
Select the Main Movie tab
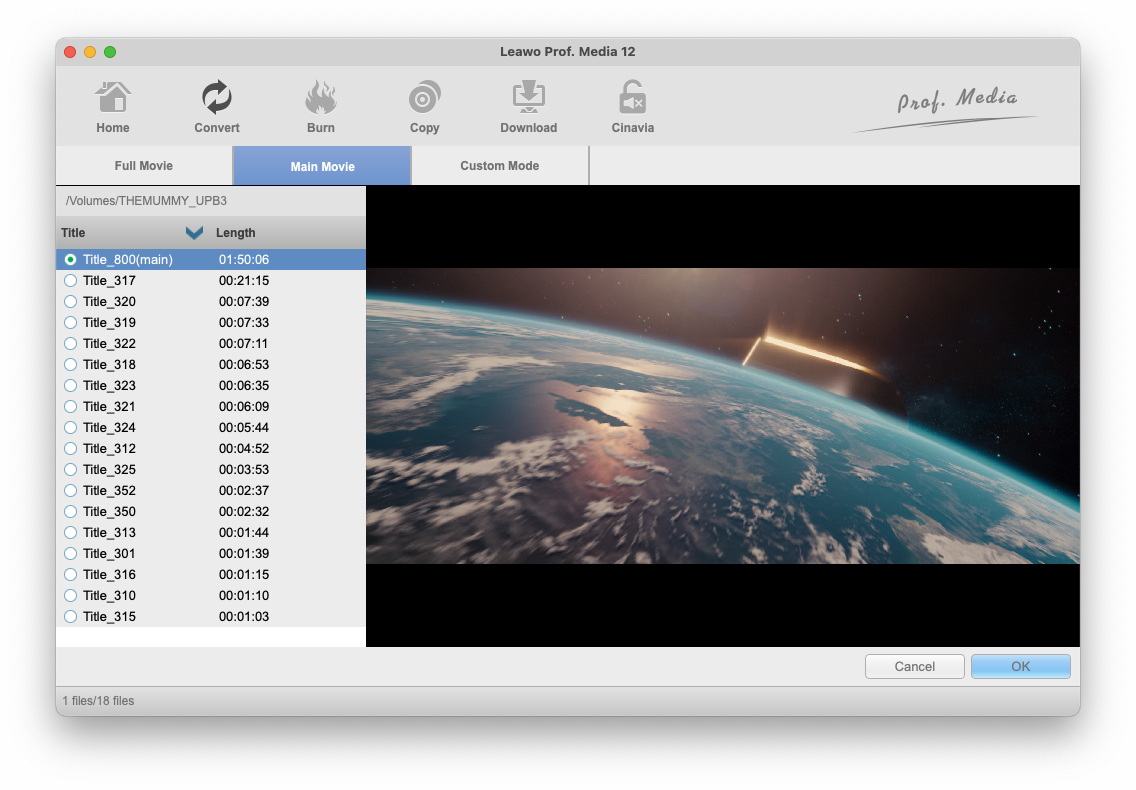coord(322,166)
